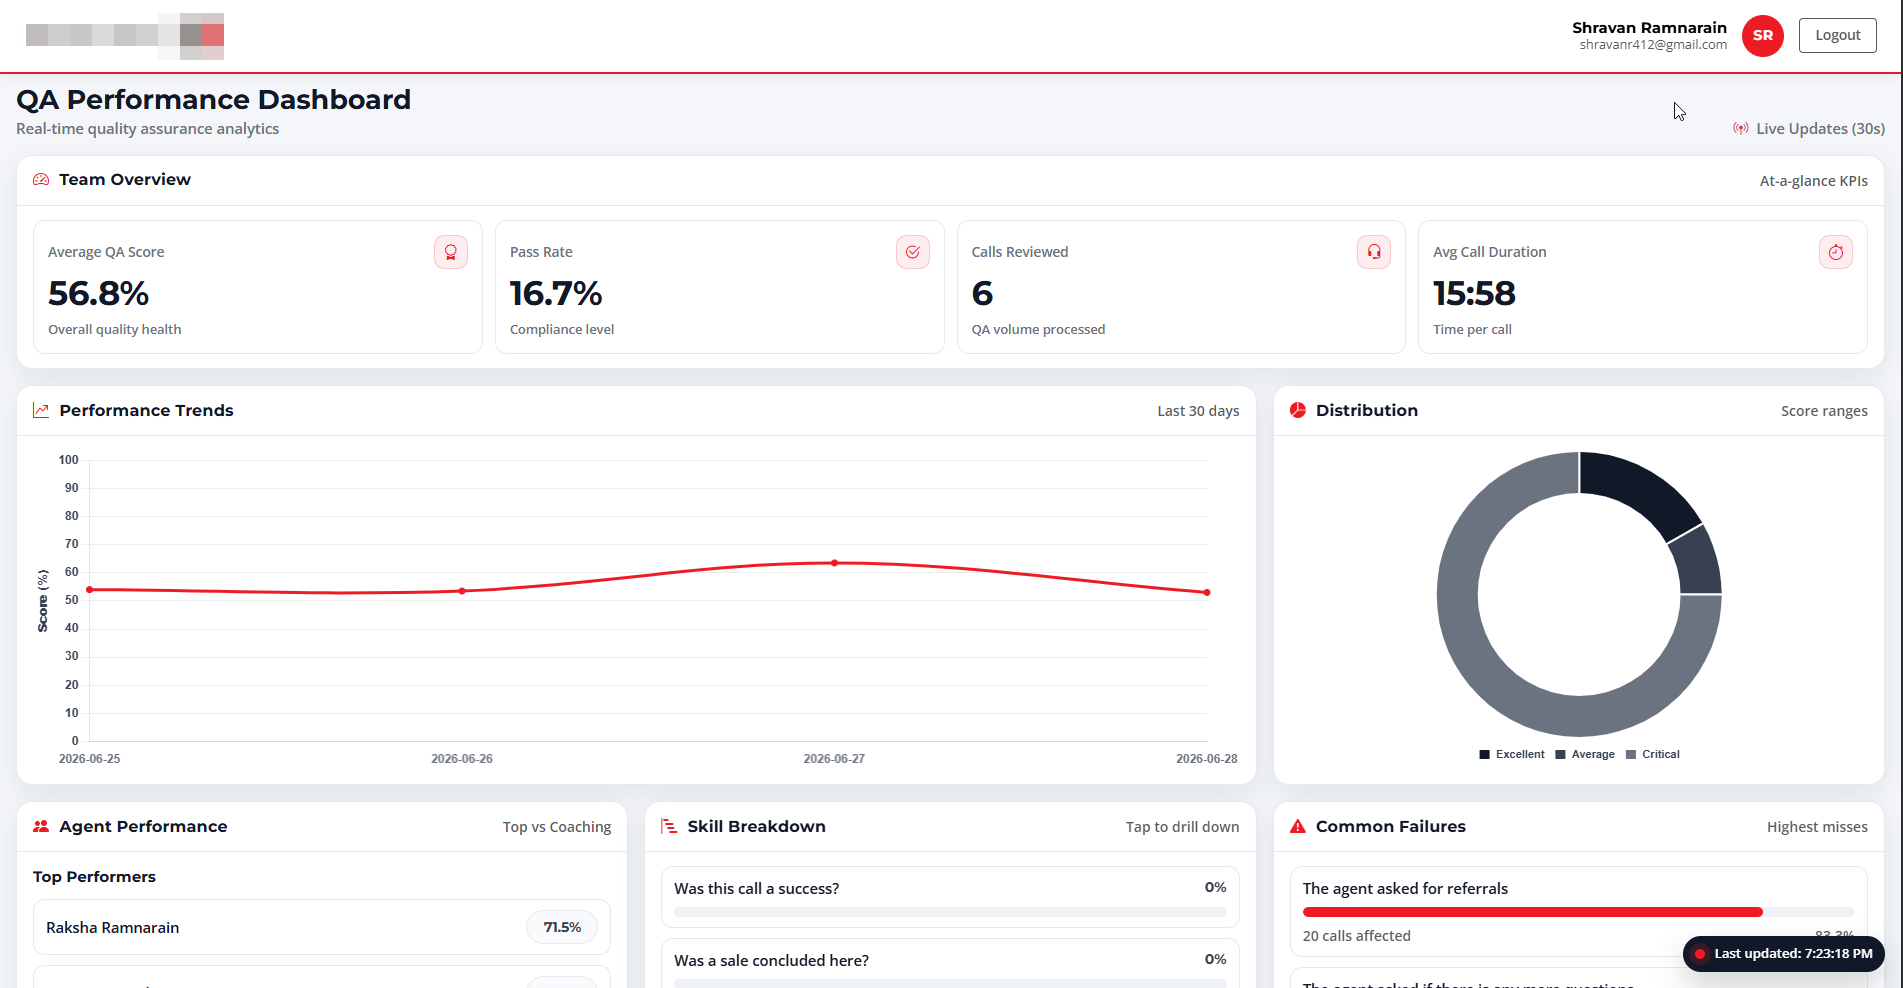Click the red dot in Last updated badge
The image size is (1903, 988).
click(1700, 954)
